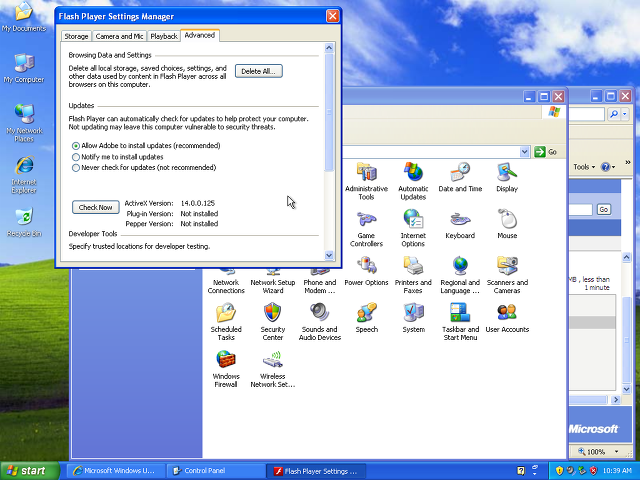Switch to Microsoft Windows Update taskbar button

116,471
